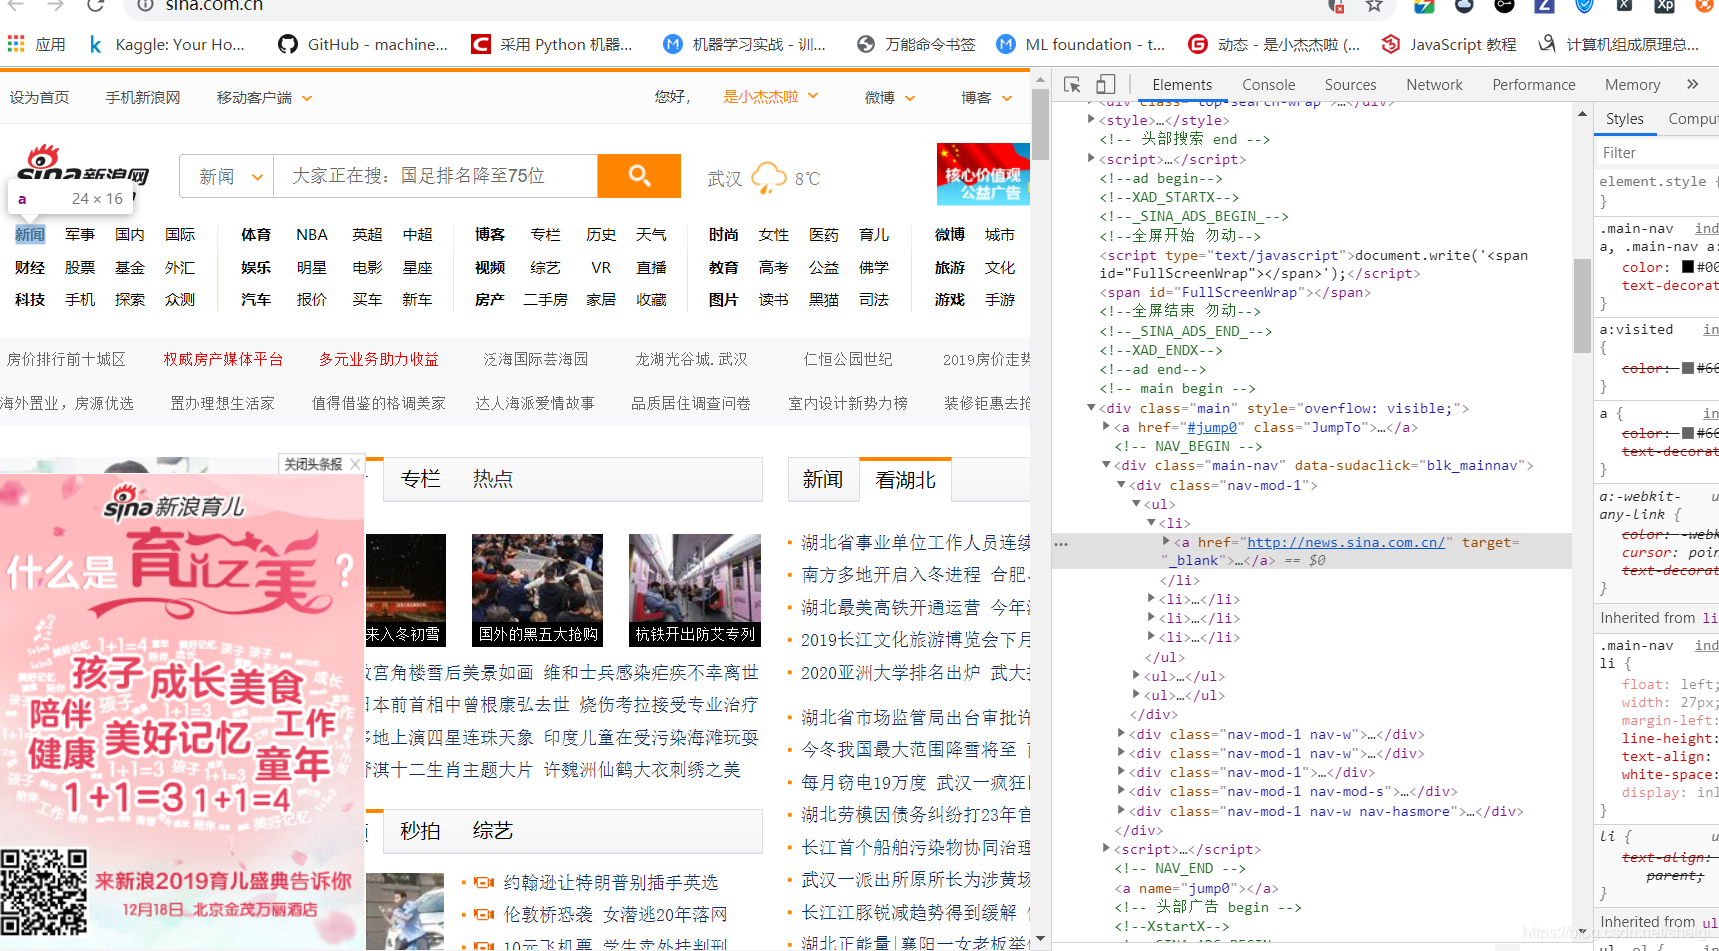Open the 动态 - 是小杰杰啦 bookmark
Image resolution: width=1719 pixels, height=951 pixels.
pyautogui.click(x=1274, y=44)
